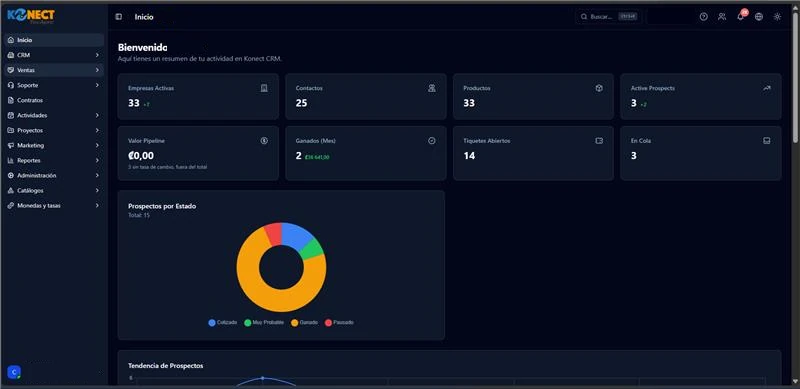Open the Productos card showing 33

click(x=533, y=96)
